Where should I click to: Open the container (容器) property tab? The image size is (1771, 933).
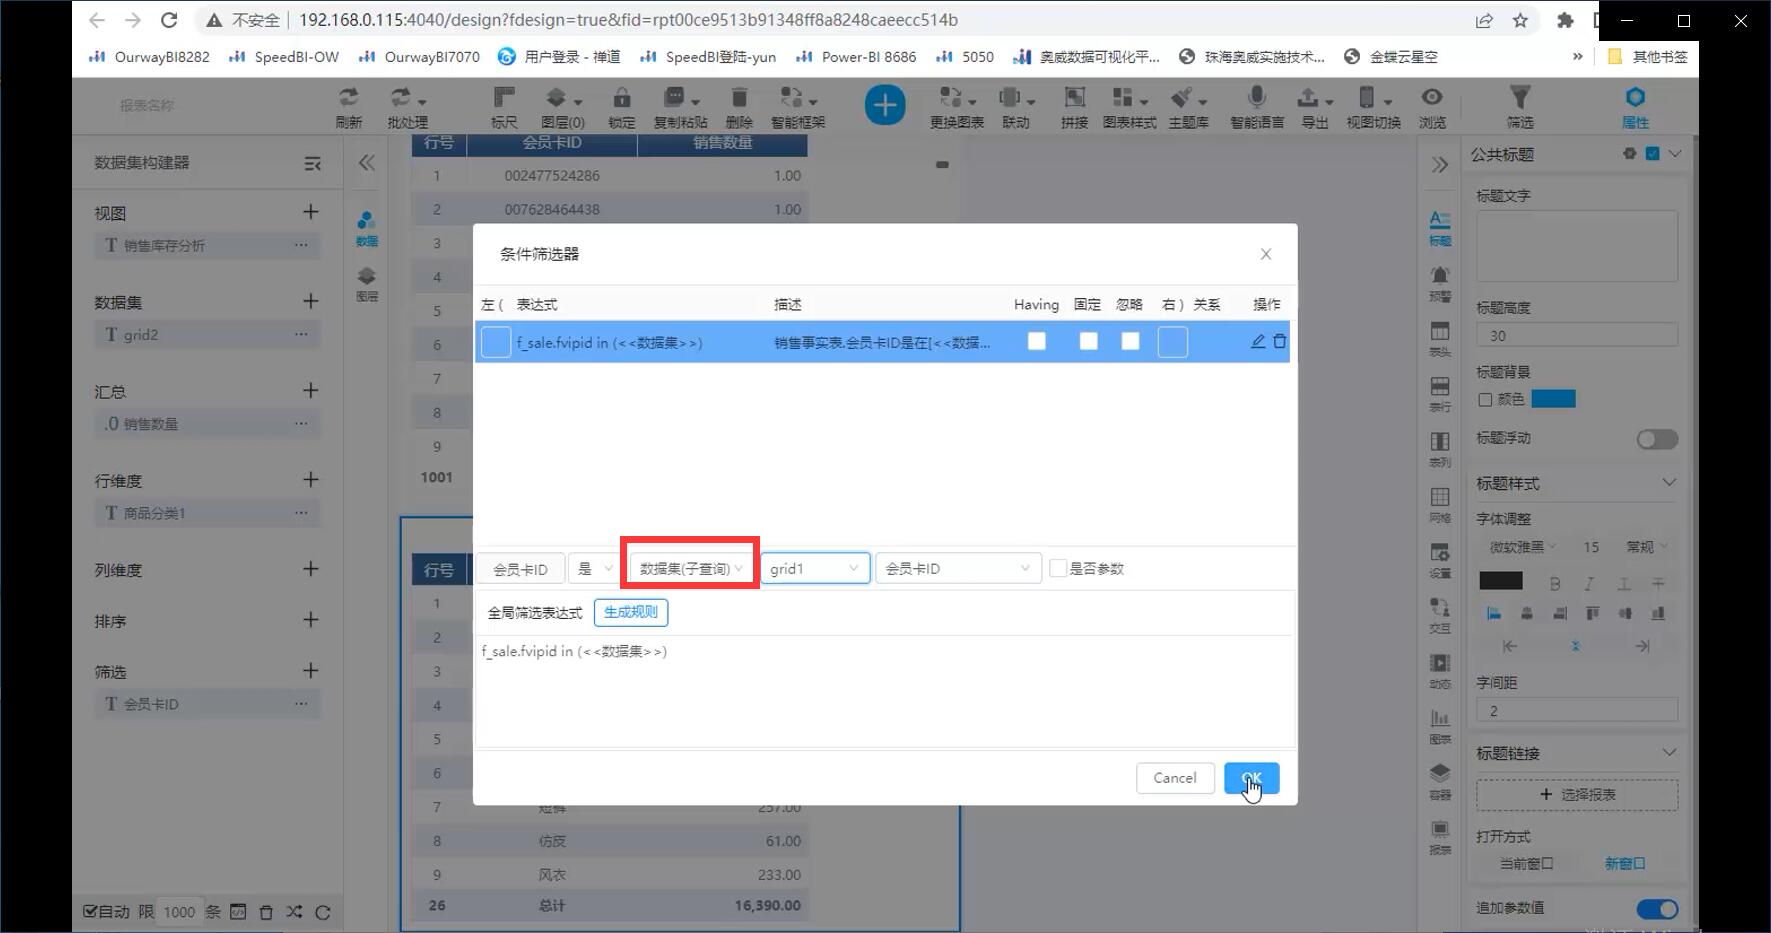(1440, 782)
